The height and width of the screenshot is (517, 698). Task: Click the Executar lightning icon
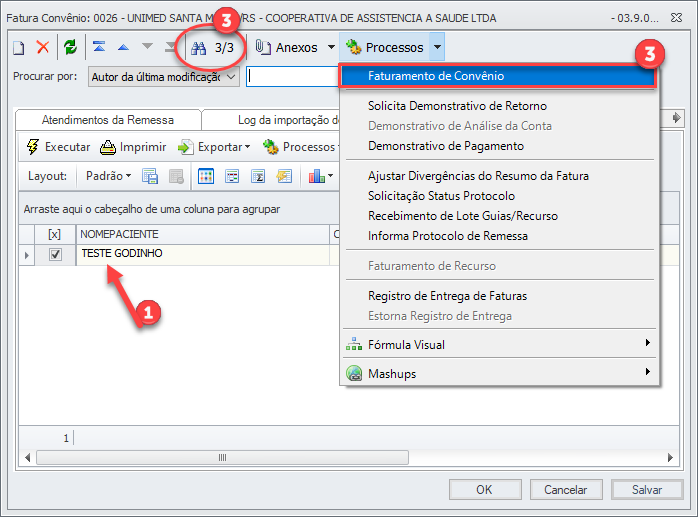pyautogui.click(x=33, y=147)
